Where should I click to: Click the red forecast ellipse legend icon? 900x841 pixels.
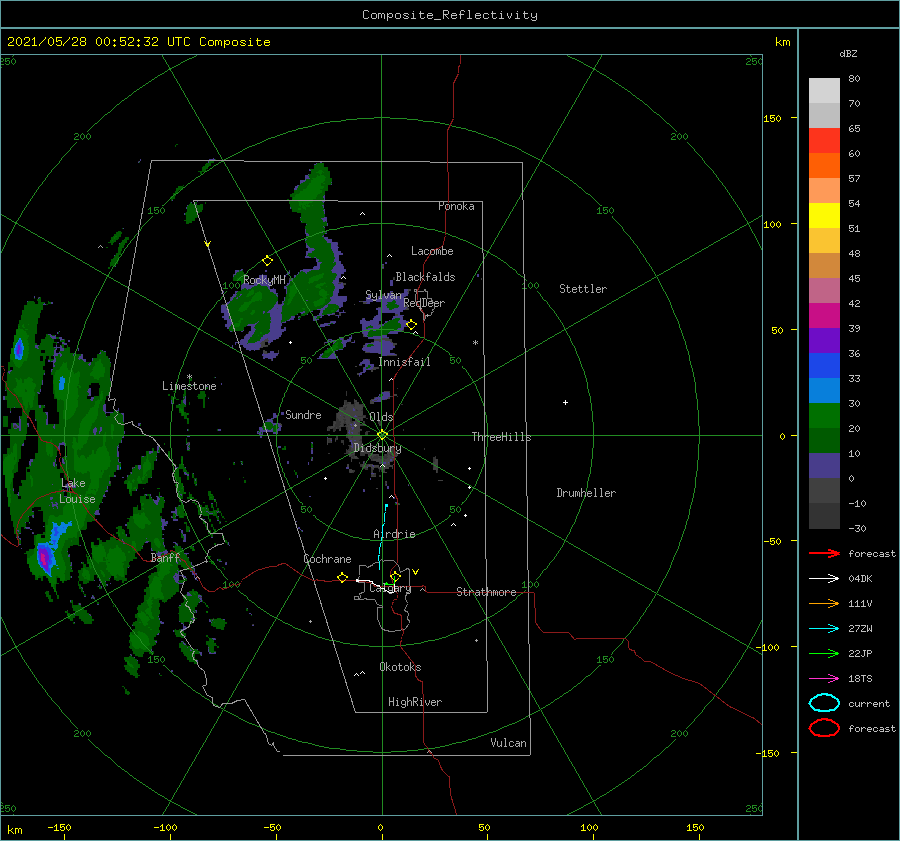(x=824, y=728)
